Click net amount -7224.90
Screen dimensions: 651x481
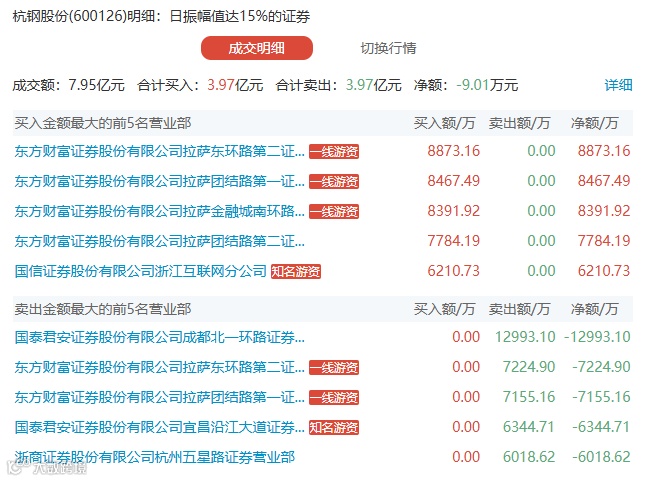pos(601,367)
